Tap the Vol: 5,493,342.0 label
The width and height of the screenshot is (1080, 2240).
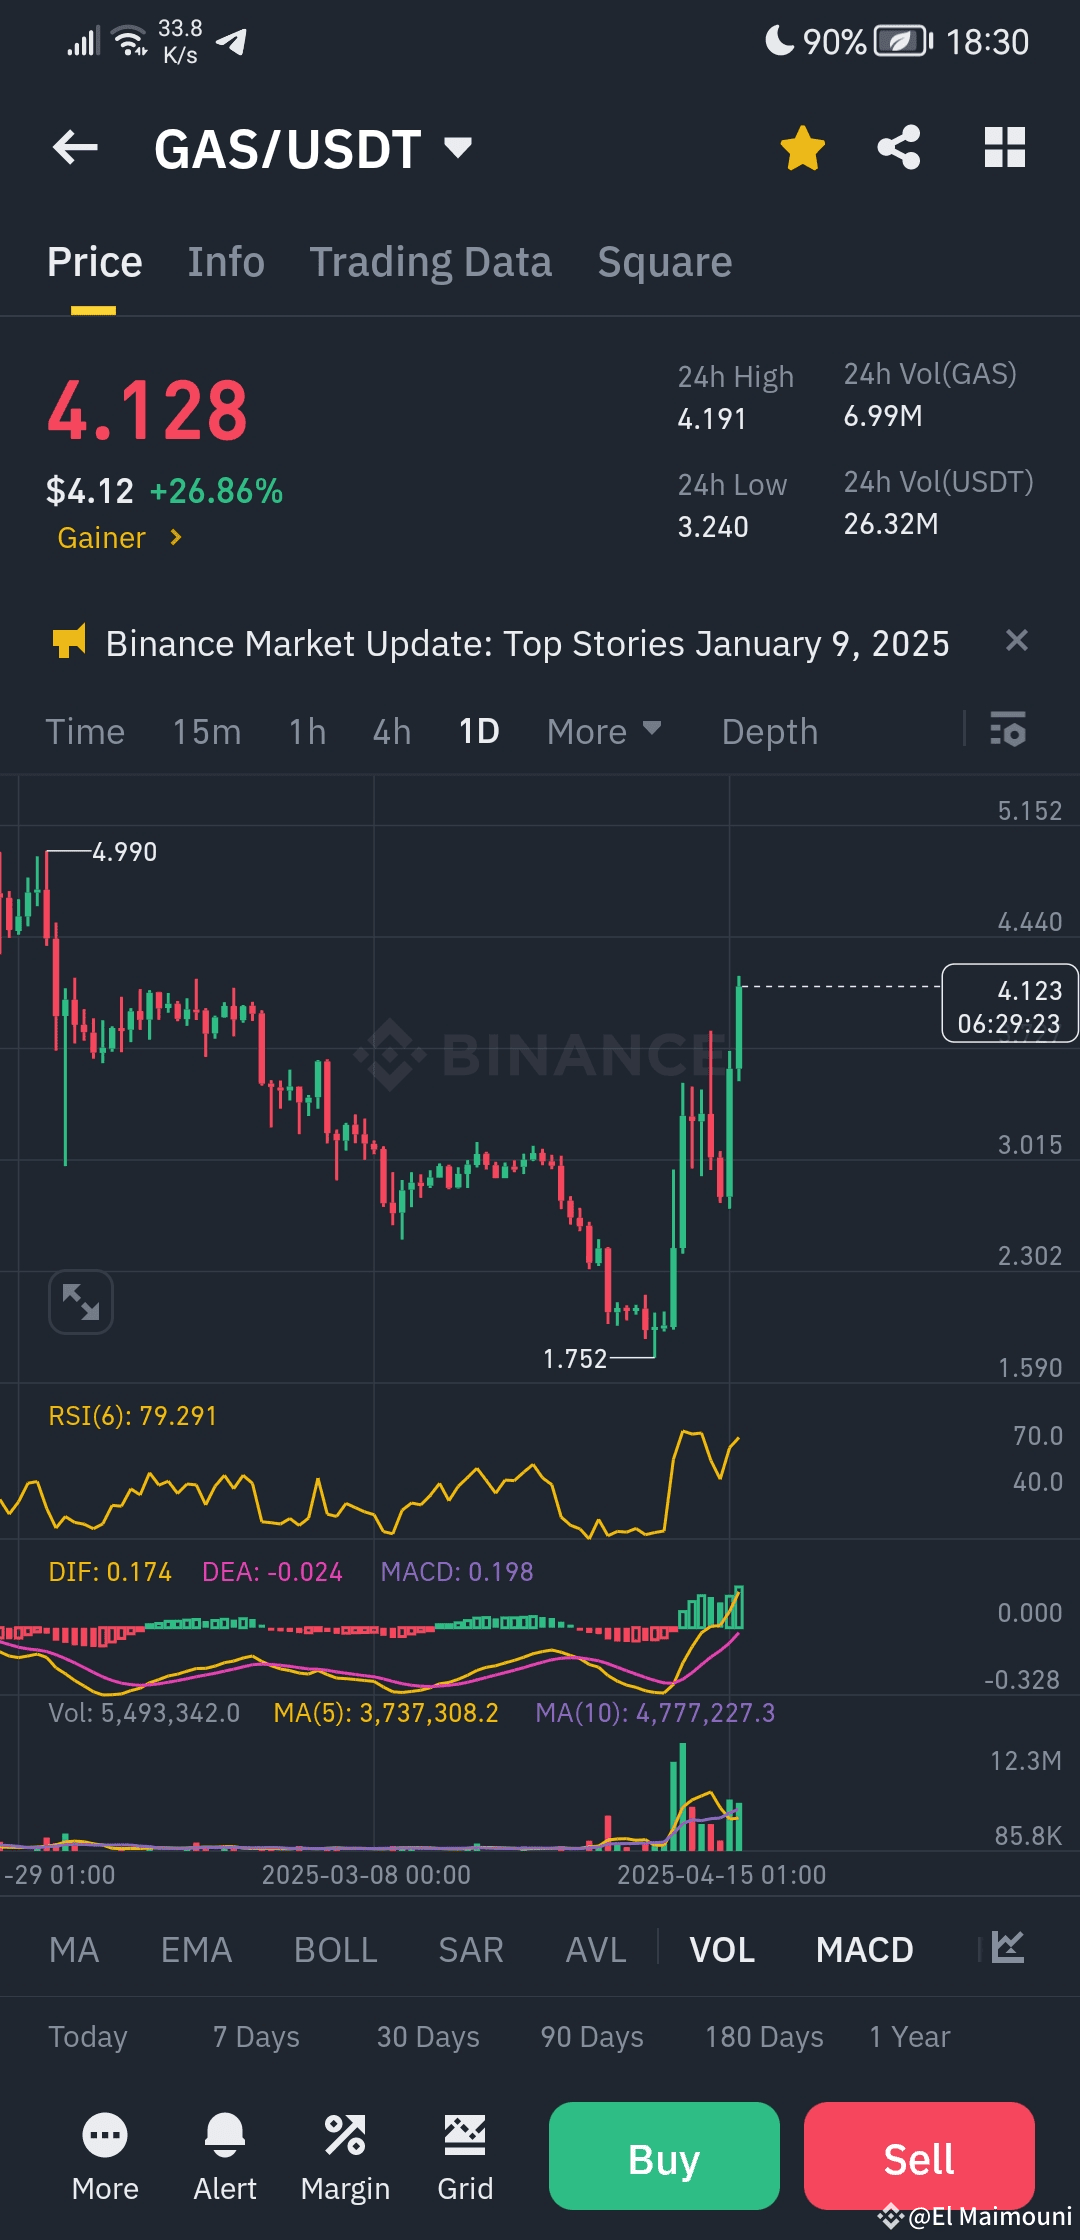(x=144, y=1713)
